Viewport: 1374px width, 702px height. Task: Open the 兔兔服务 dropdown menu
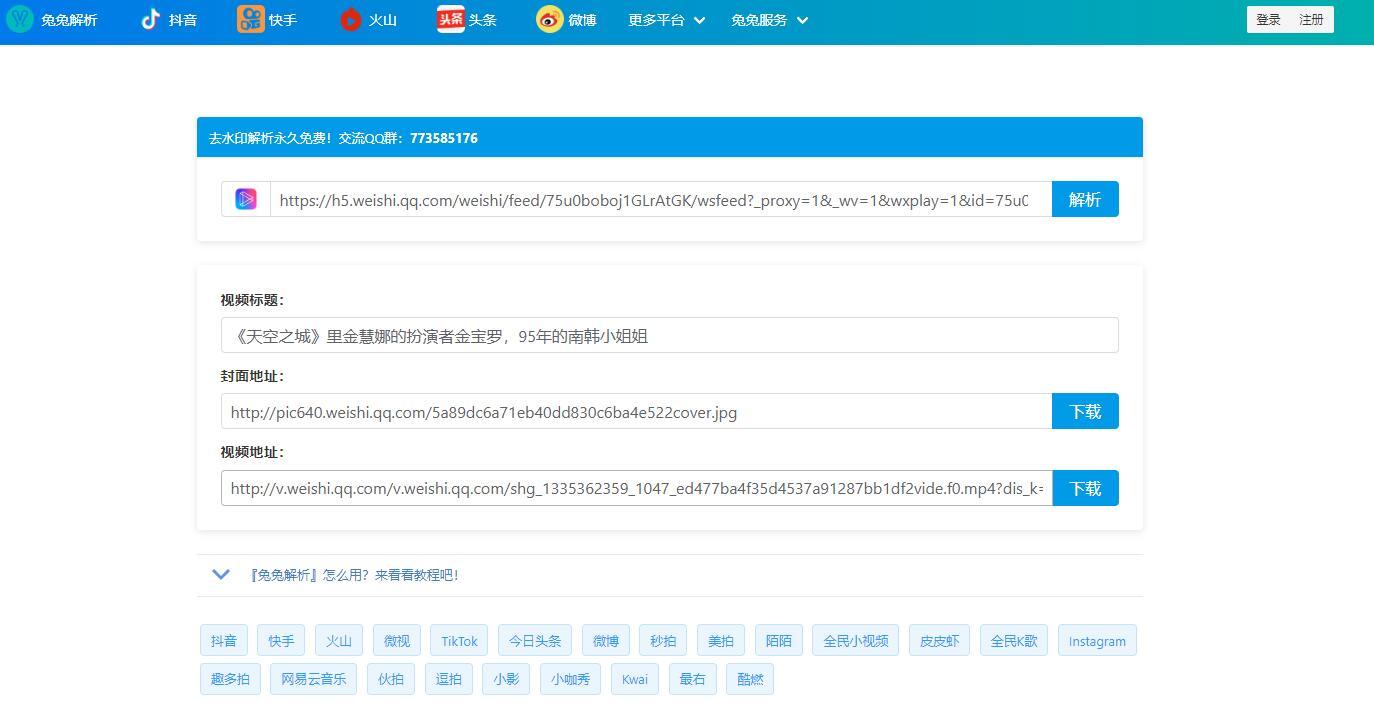(769, 20)
